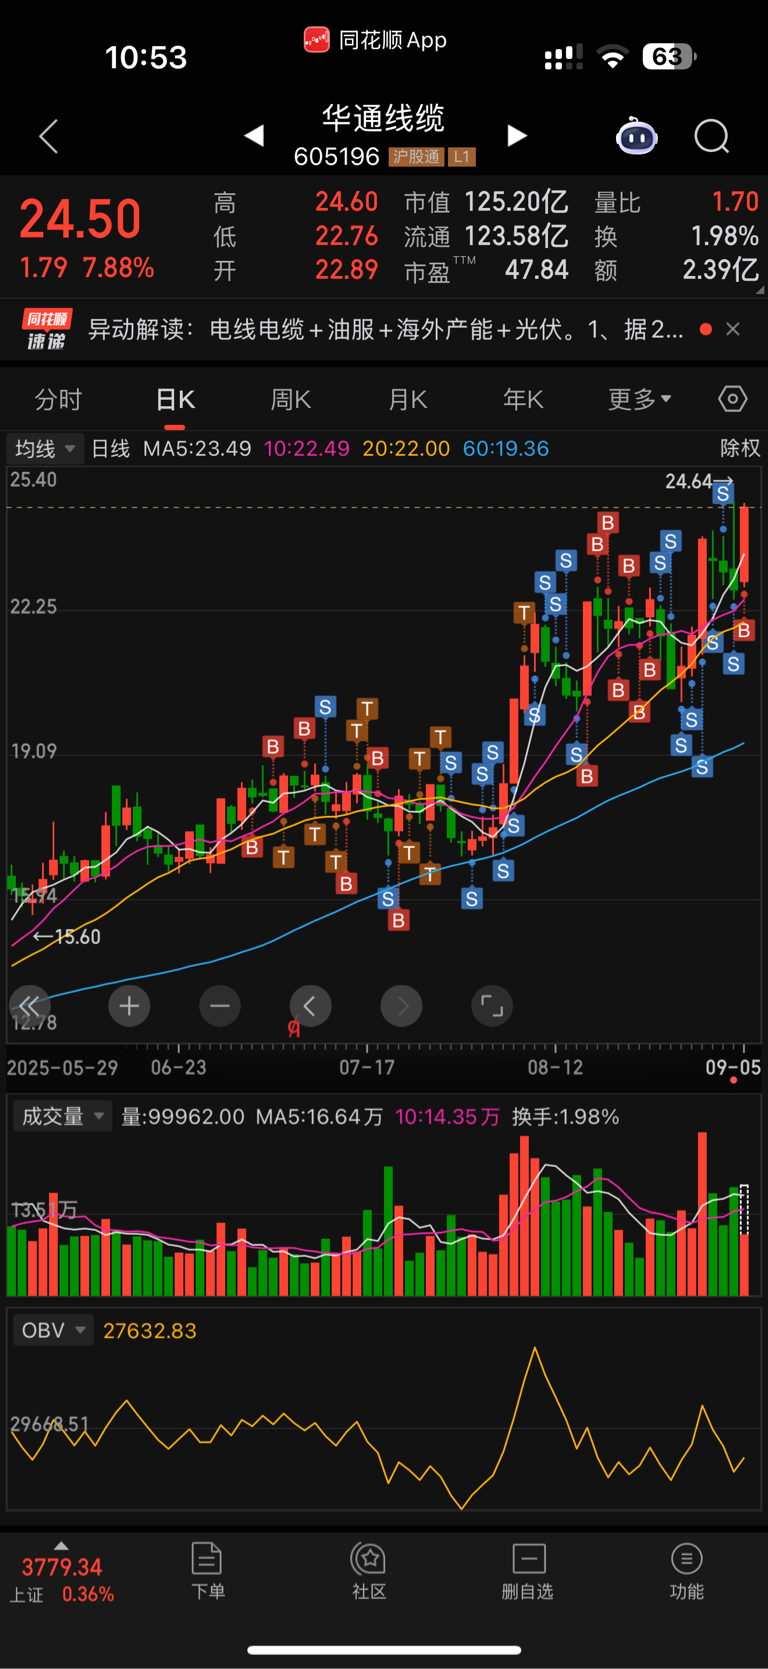Viewport: 768px width, 1669px height.
Task: Tap the battery 63 indicator
Action: [x=668, y=57]
